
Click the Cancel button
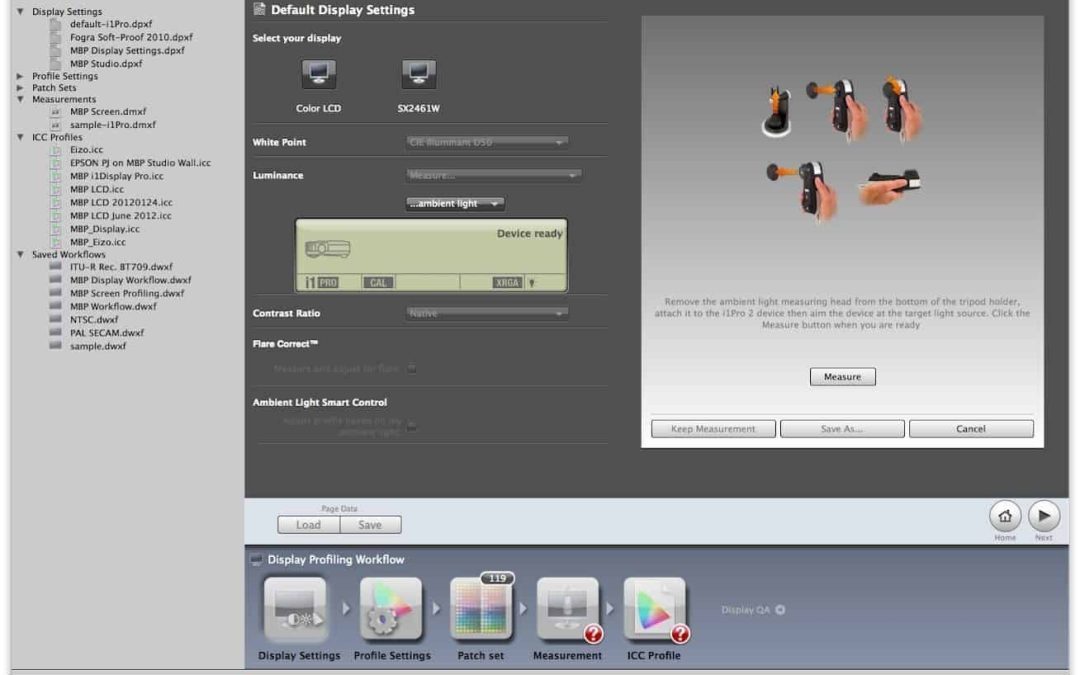pos(970,429)
